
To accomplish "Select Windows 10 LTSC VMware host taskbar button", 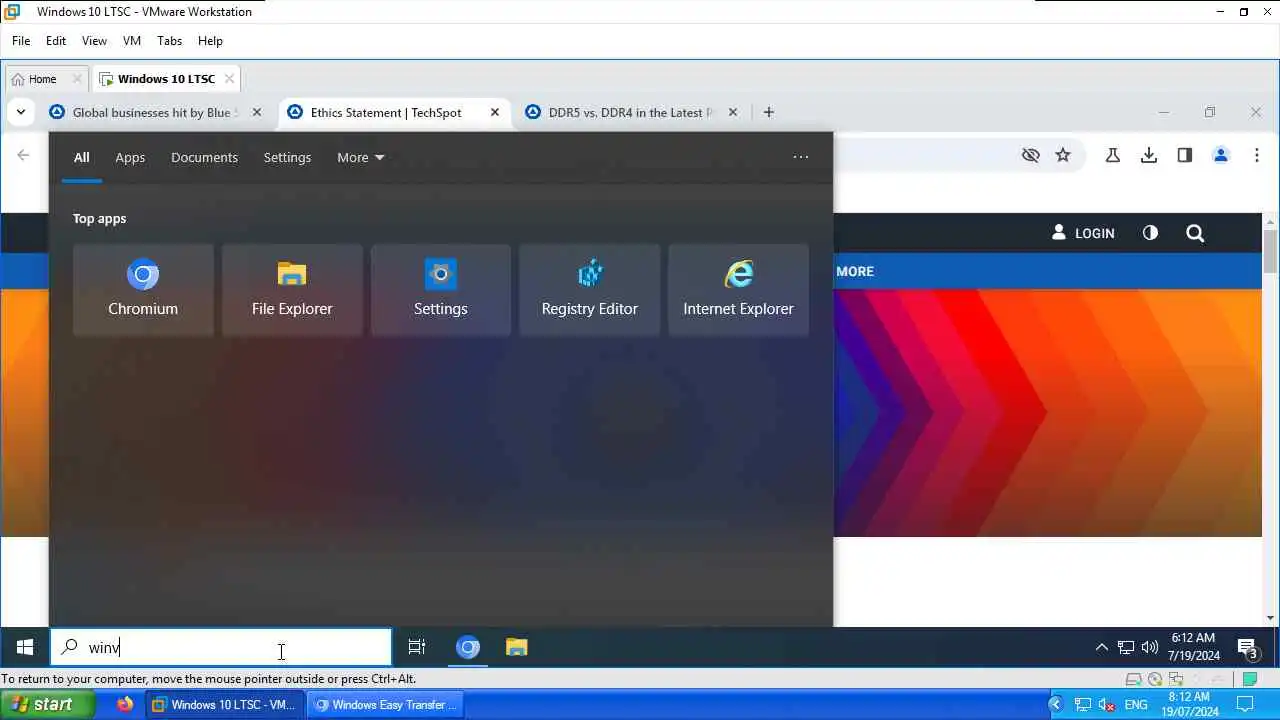I will point(225,705).
